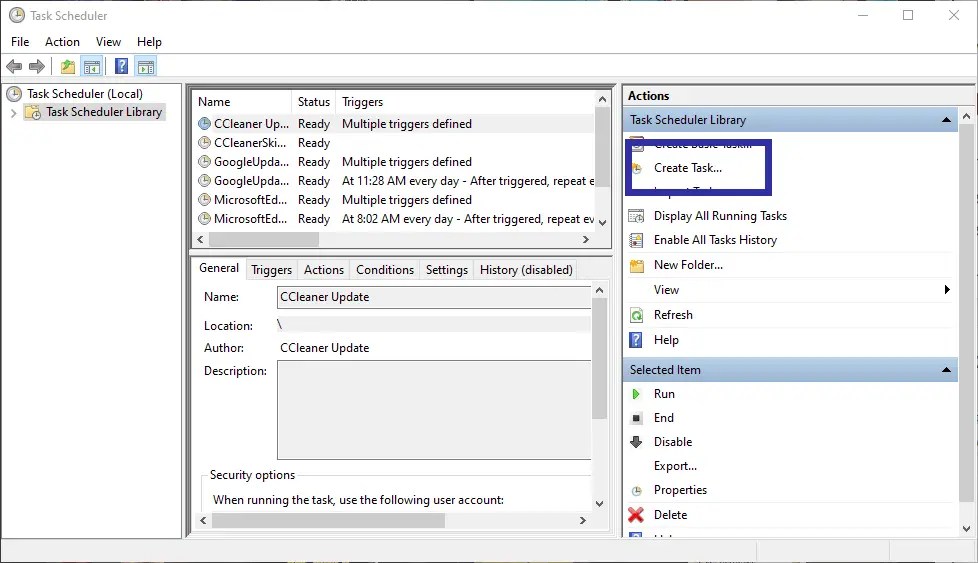Click the Name field containing CCleaner Update
The image size is (978, 563).
pos(433,297)
